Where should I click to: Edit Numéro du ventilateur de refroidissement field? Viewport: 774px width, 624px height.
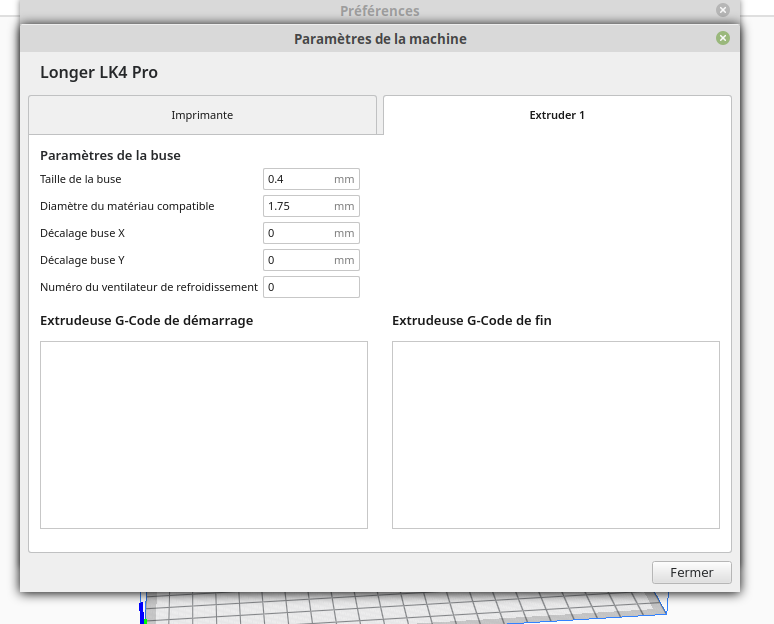311,287
